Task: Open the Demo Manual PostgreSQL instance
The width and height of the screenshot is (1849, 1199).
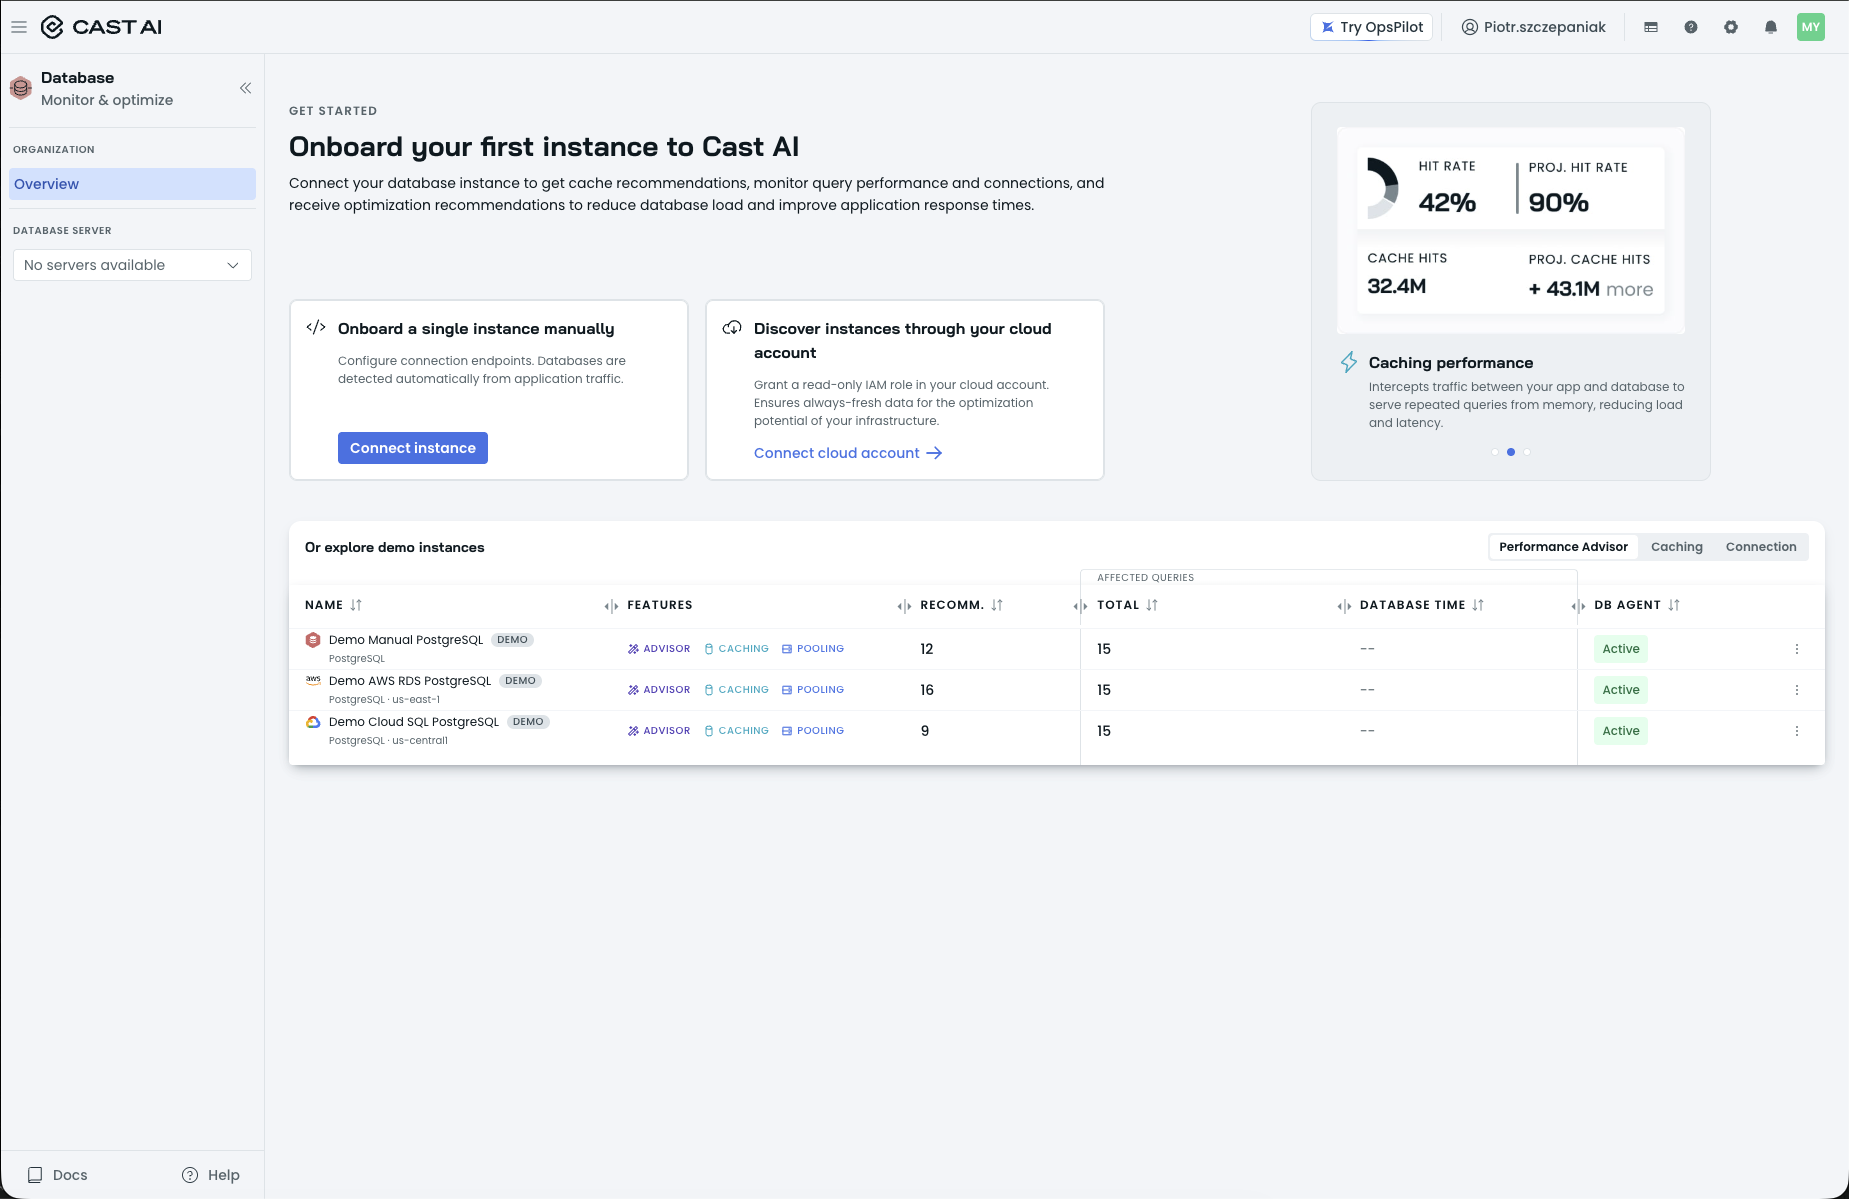Action: point(406,640)
